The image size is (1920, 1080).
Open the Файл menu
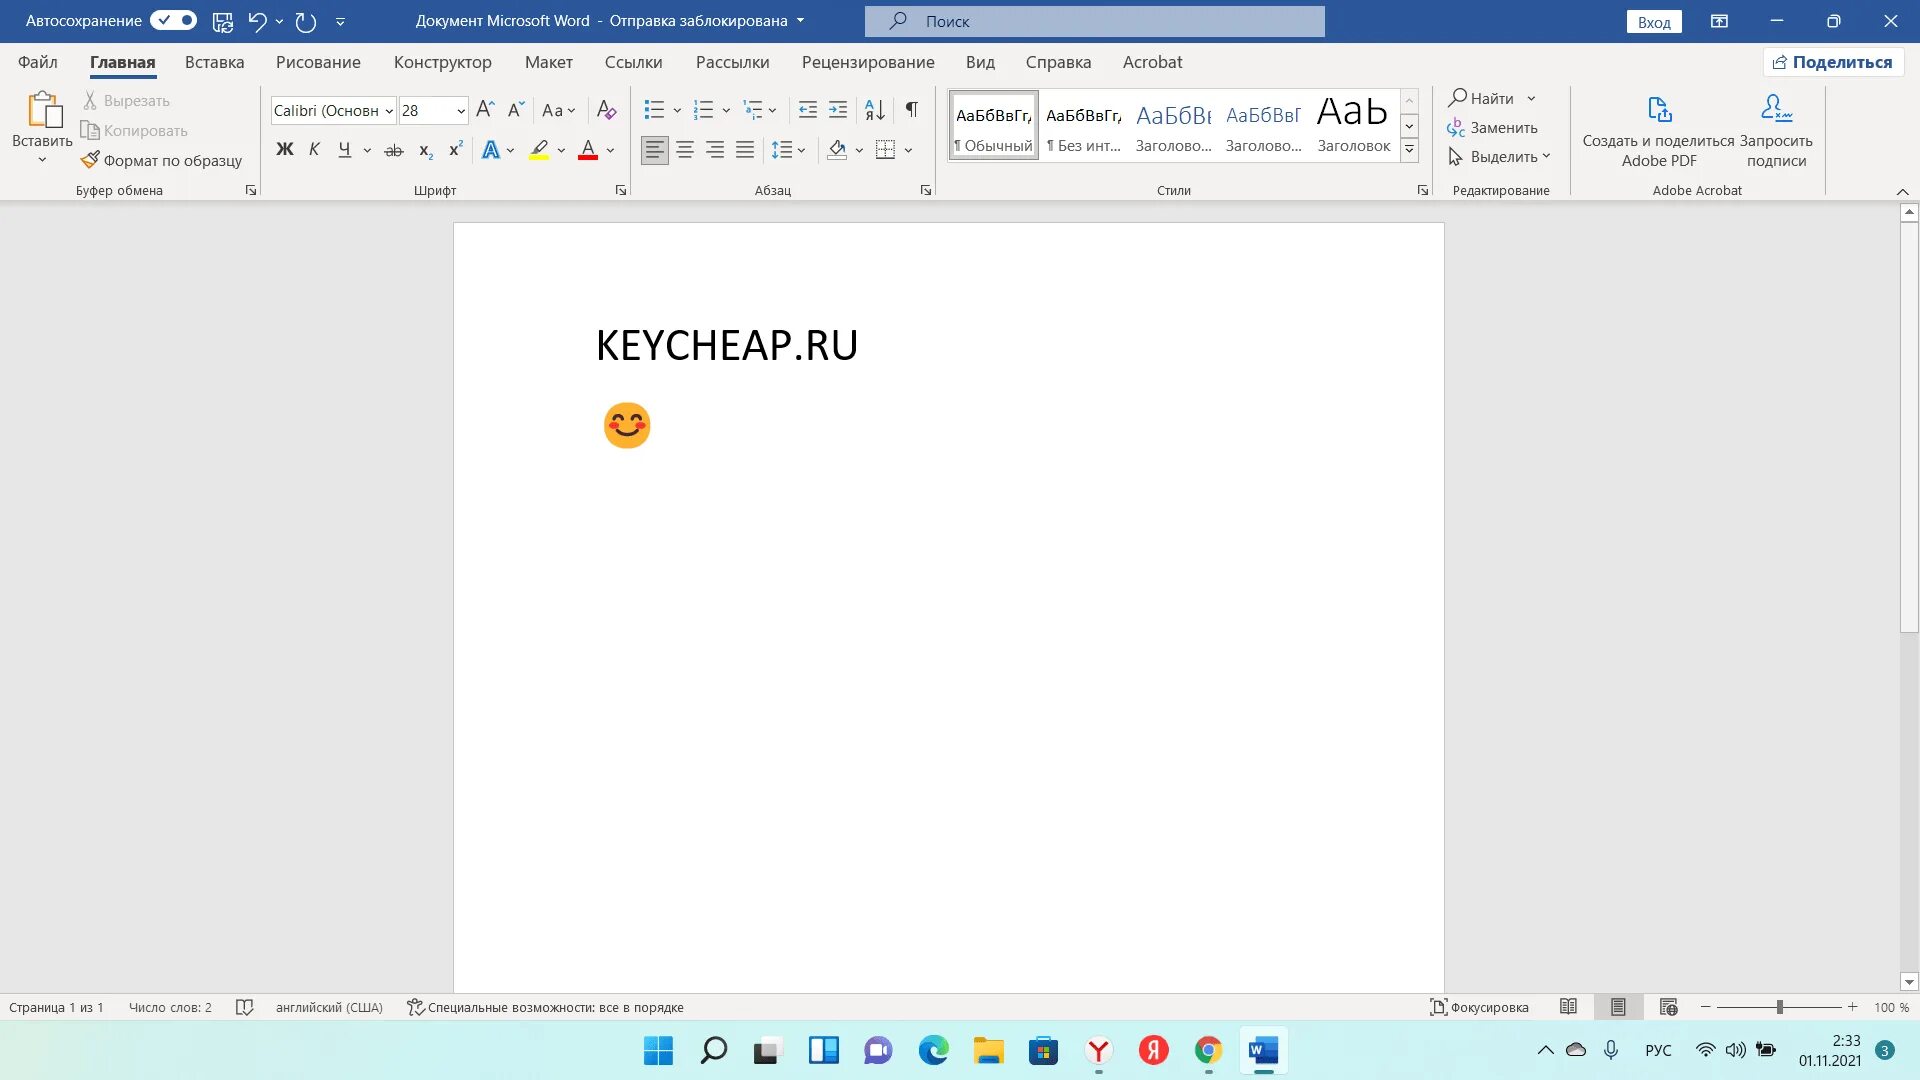point(37,62)
